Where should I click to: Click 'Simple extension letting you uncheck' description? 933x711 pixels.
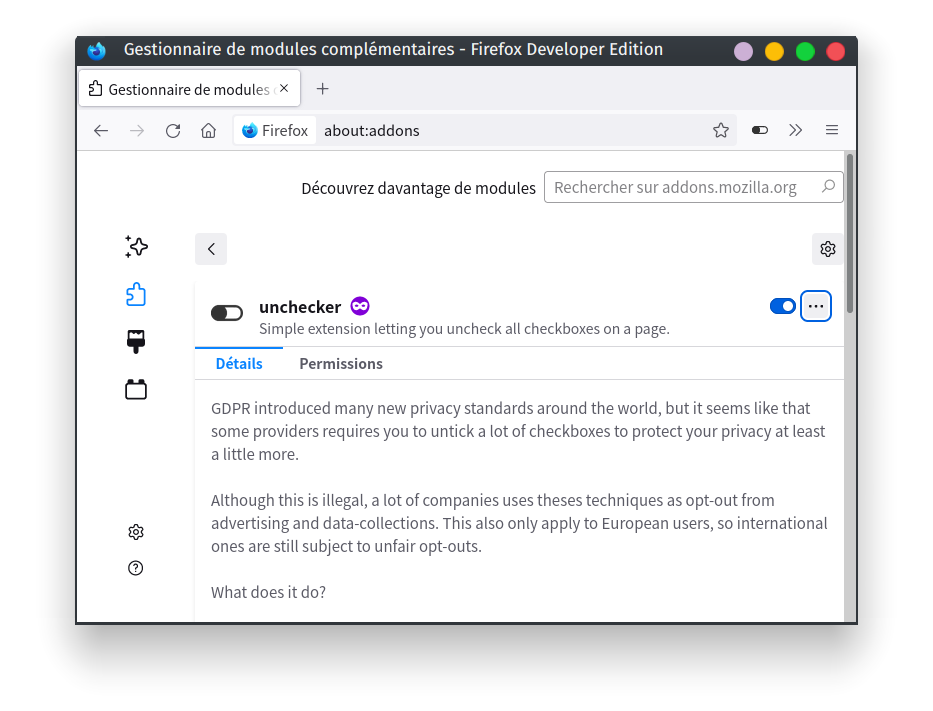point(464,329)
